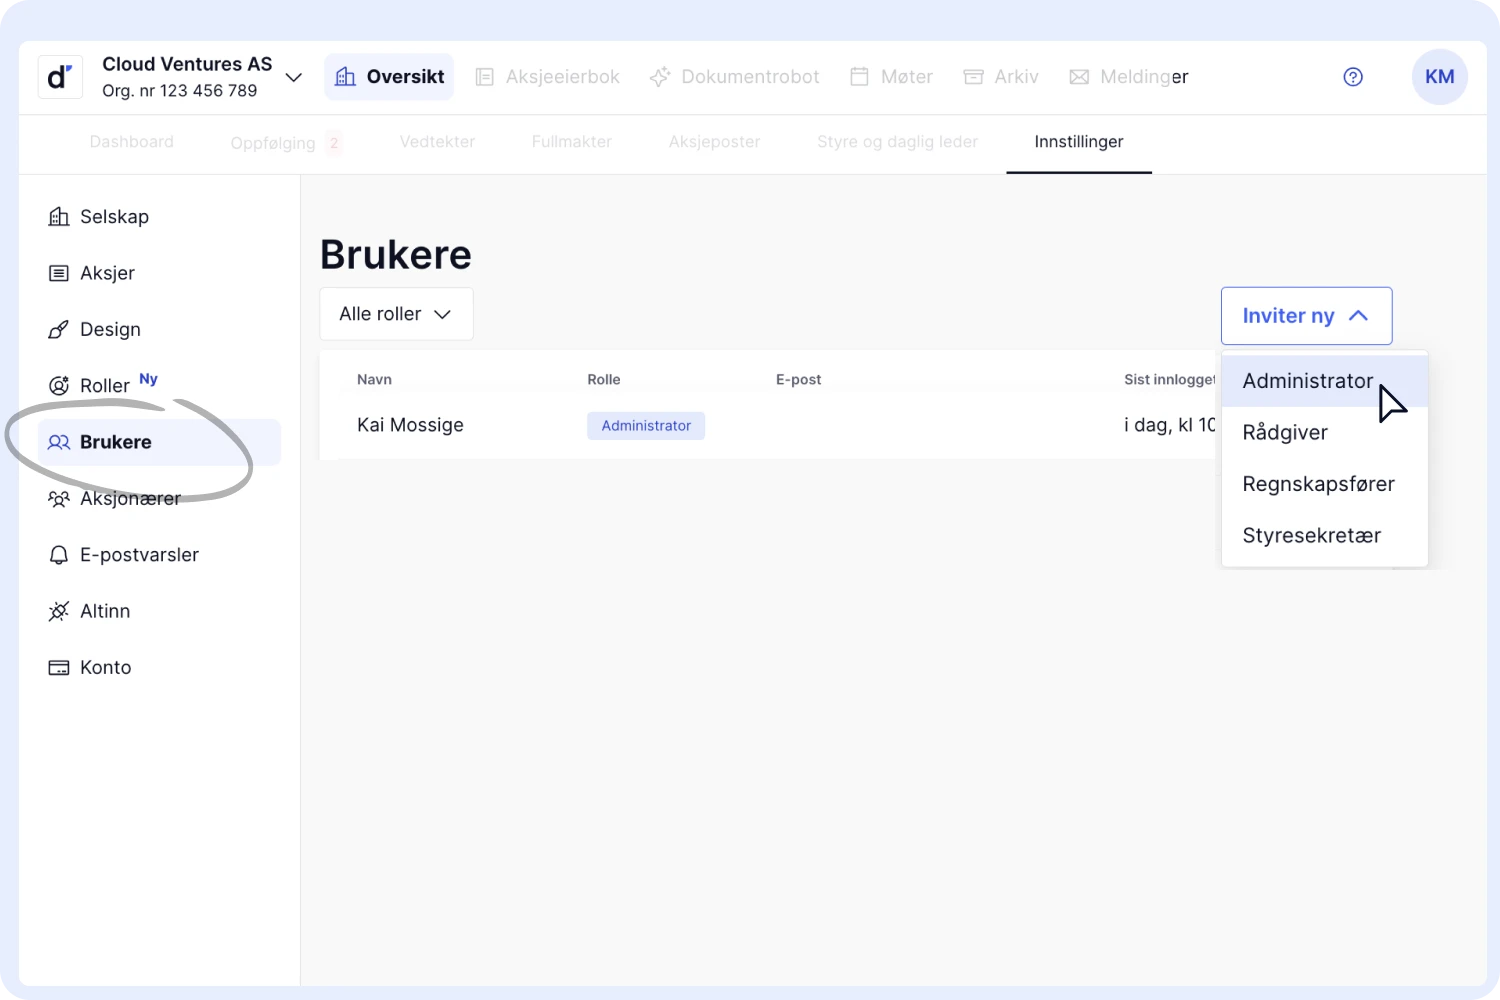This screenshot has height=1000, width=1500.
Task: Select Administrator from the invite menu
Action: 1307,381
